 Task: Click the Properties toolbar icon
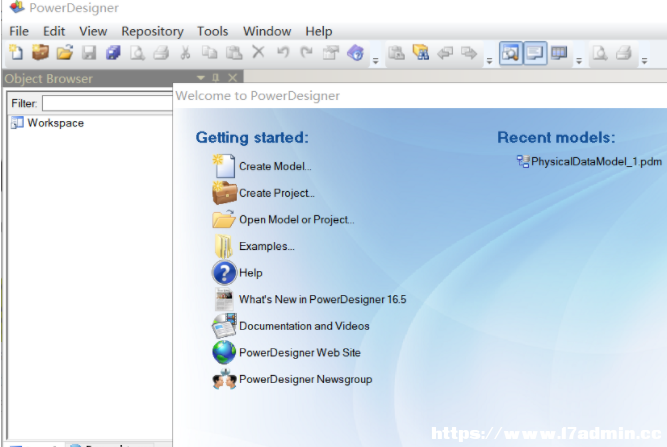pyautogui.click(x=331, y=53)
